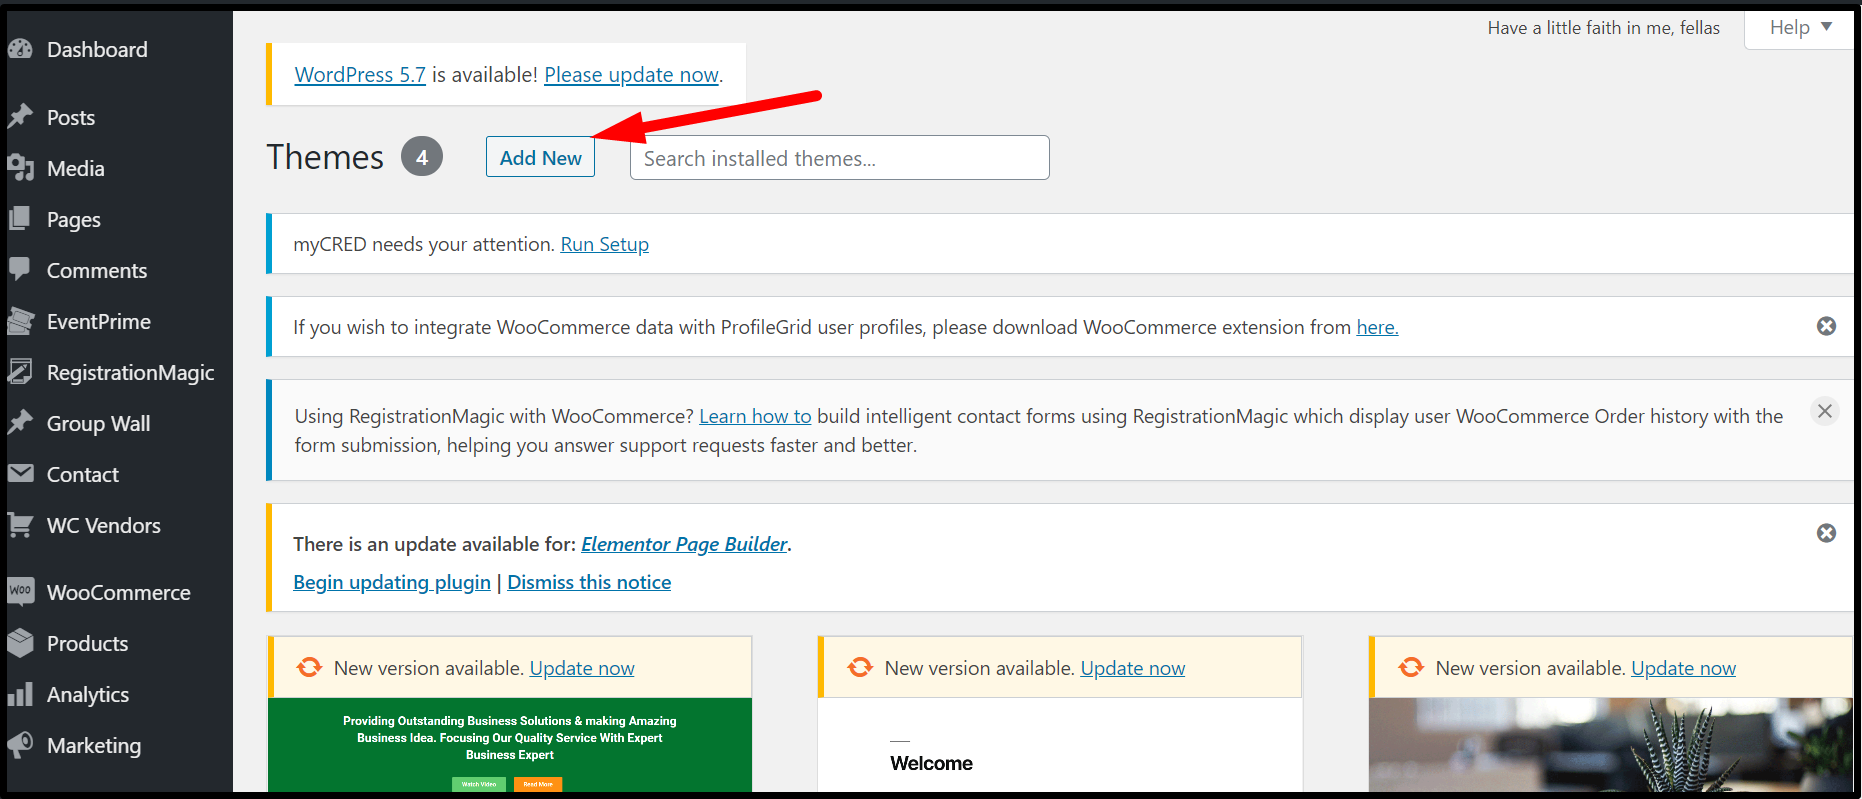Screen dimensions: 1862x799
Task: Open the EventPrime menu item
Action: pos(98,321)
